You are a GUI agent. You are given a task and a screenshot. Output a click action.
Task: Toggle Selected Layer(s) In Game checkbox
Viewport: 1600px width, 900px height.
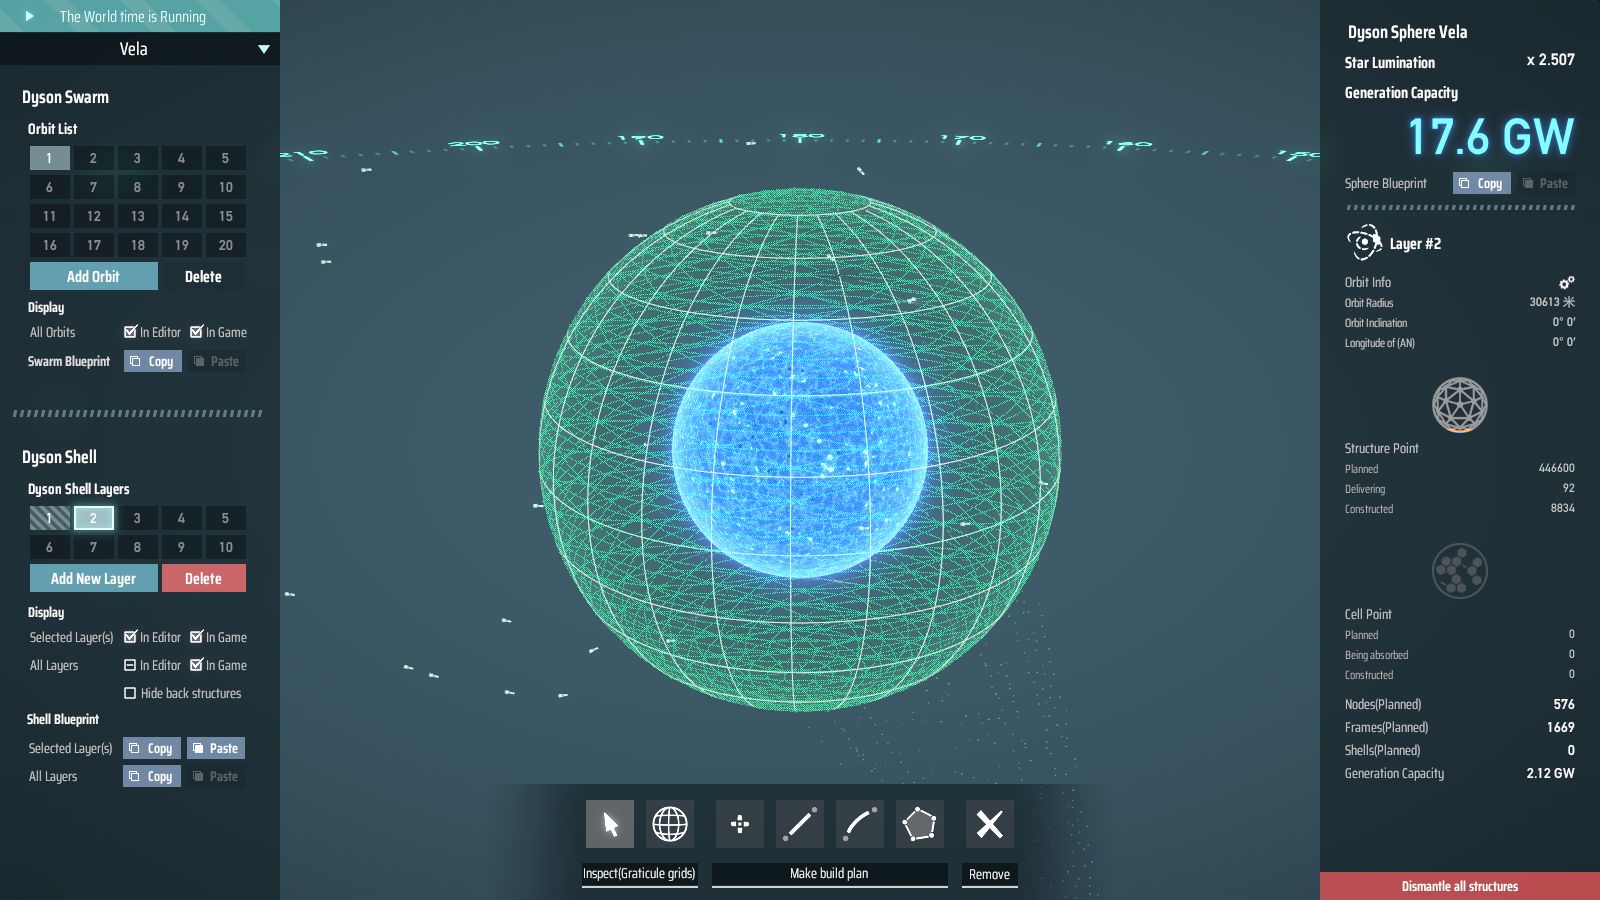(x=196, y=637)
